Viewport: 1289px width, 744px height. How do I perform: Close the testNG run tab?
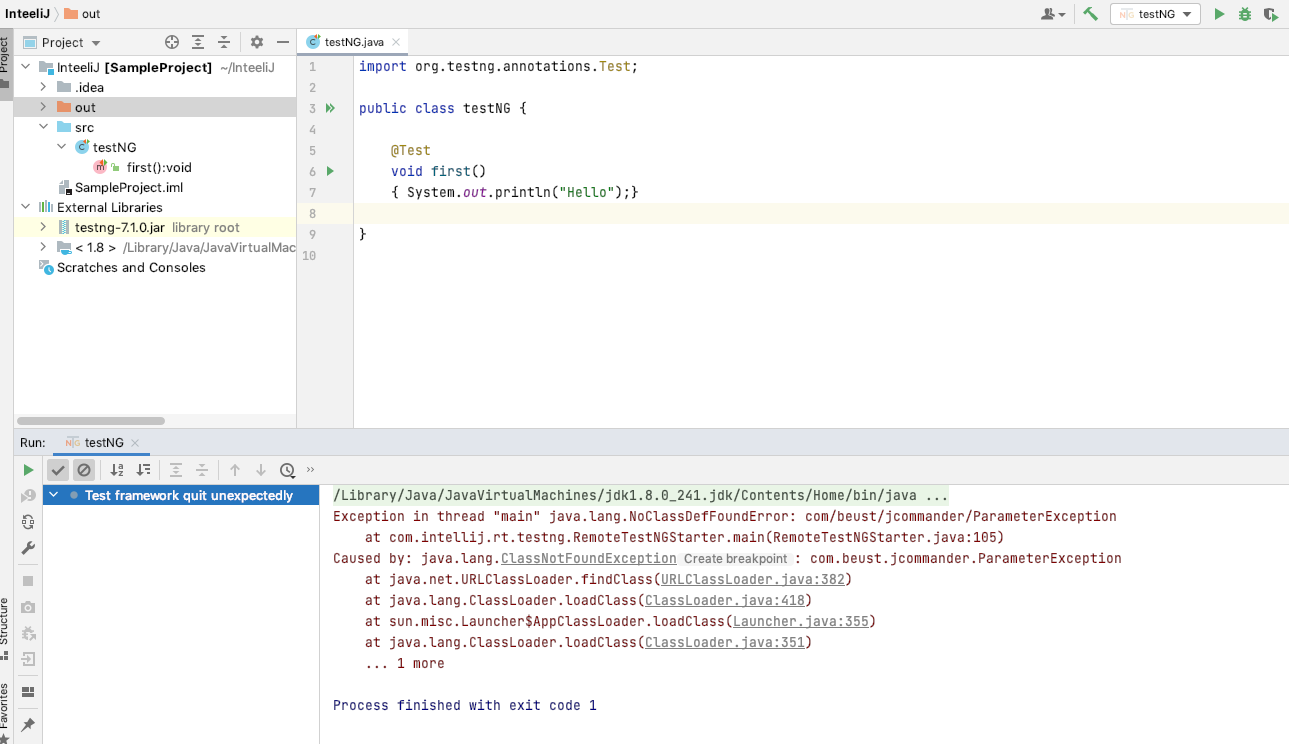pos(135,442)
